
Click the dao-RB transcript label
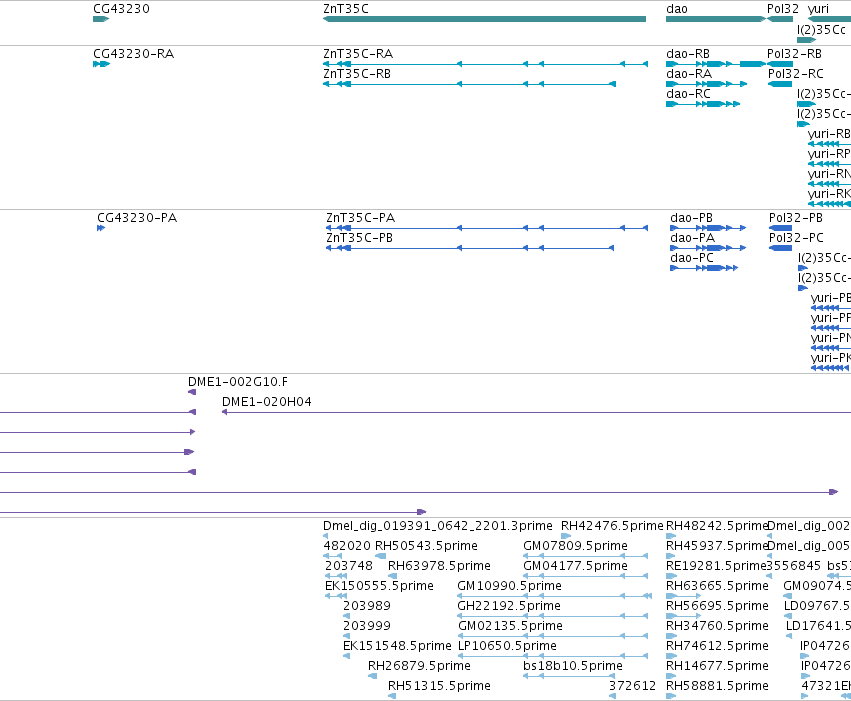click(x=688, y=54)
